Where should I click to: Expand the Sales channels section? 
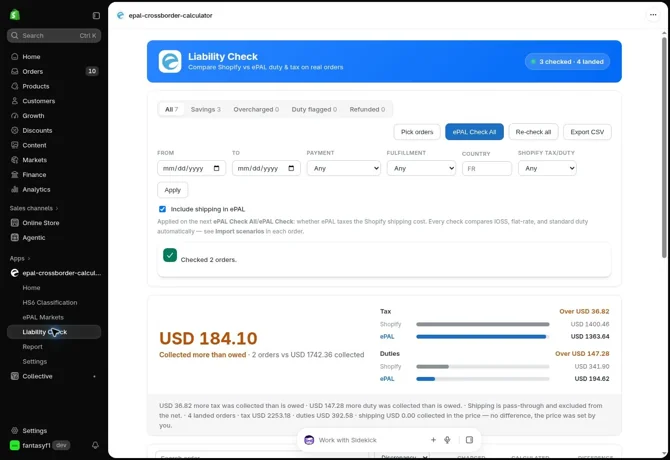pos(34,208)
